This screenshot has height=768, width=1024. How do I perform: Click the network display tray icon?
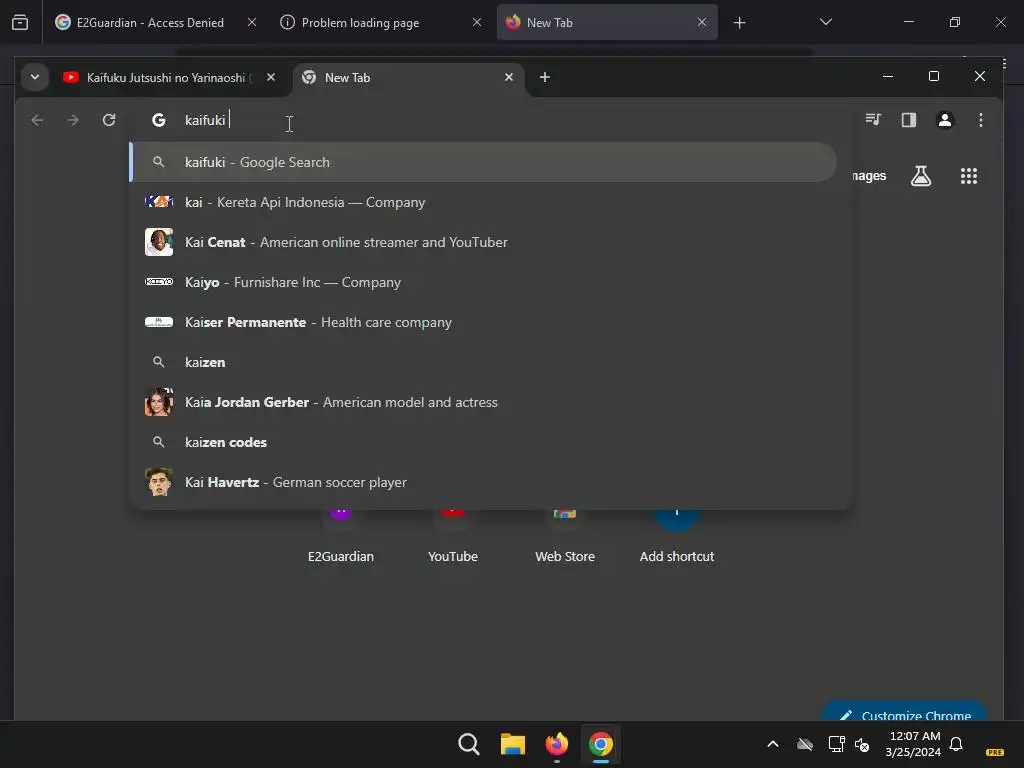point(836,744)
